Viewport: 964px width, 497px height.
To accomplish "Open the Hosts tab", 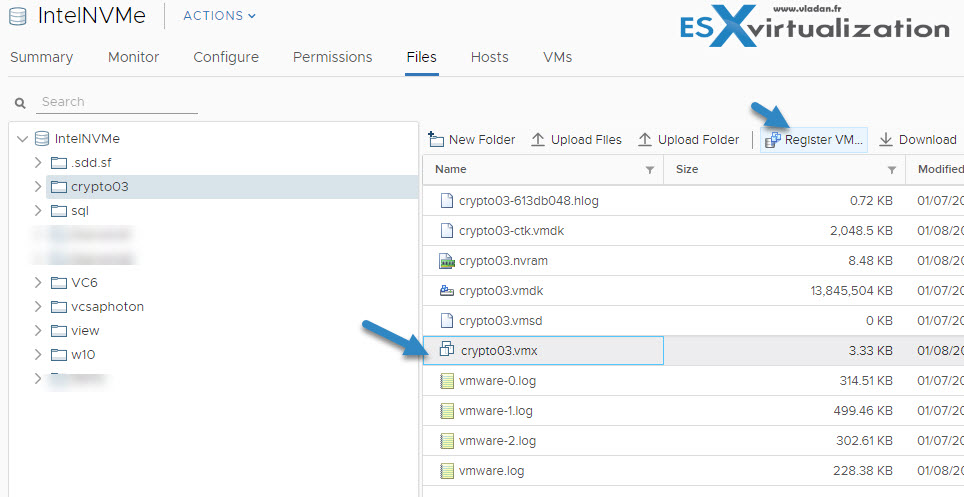I will [x=489, y=57].
